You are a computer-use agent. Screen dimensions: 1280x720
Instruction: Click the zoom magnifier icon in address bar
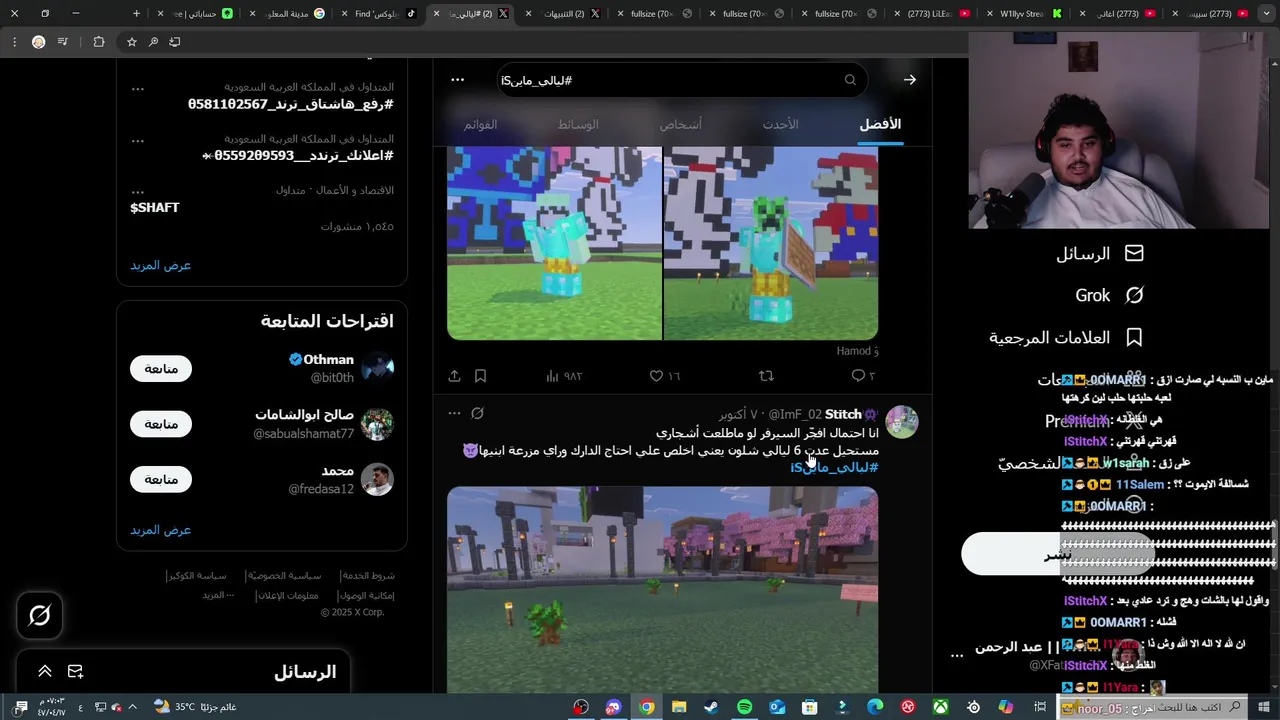153,42
